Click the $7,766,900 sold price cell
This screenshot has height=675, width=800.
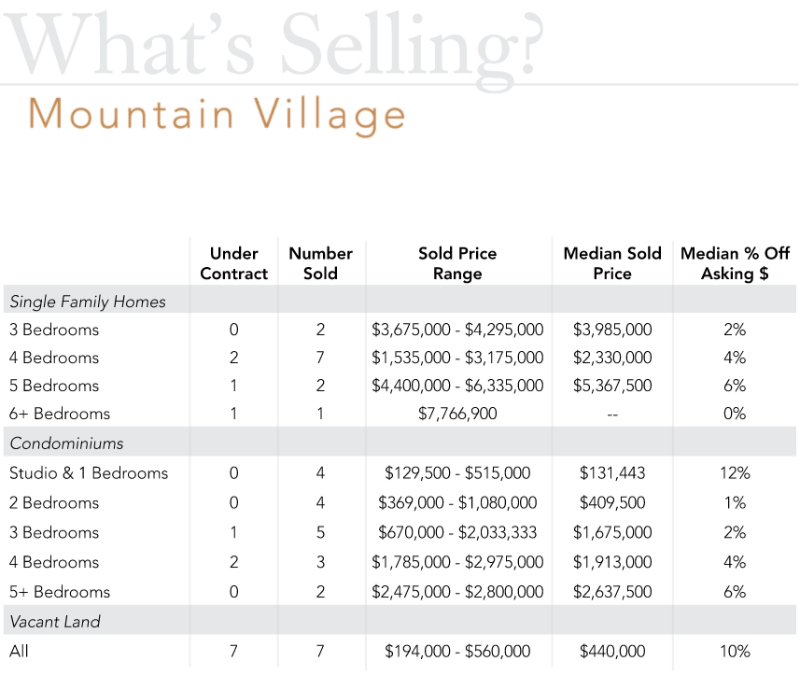tap(457, 413)
